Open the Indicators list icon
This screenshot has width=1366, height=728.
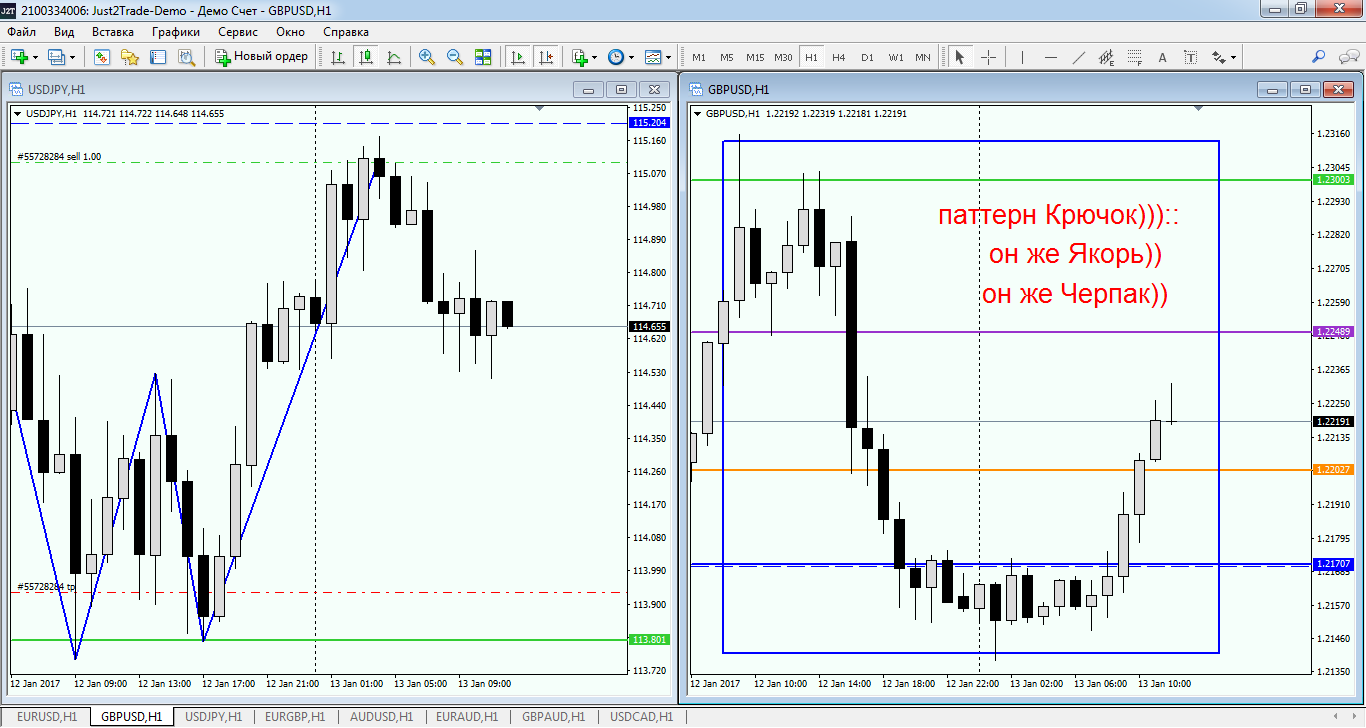[x=579, y=57]
